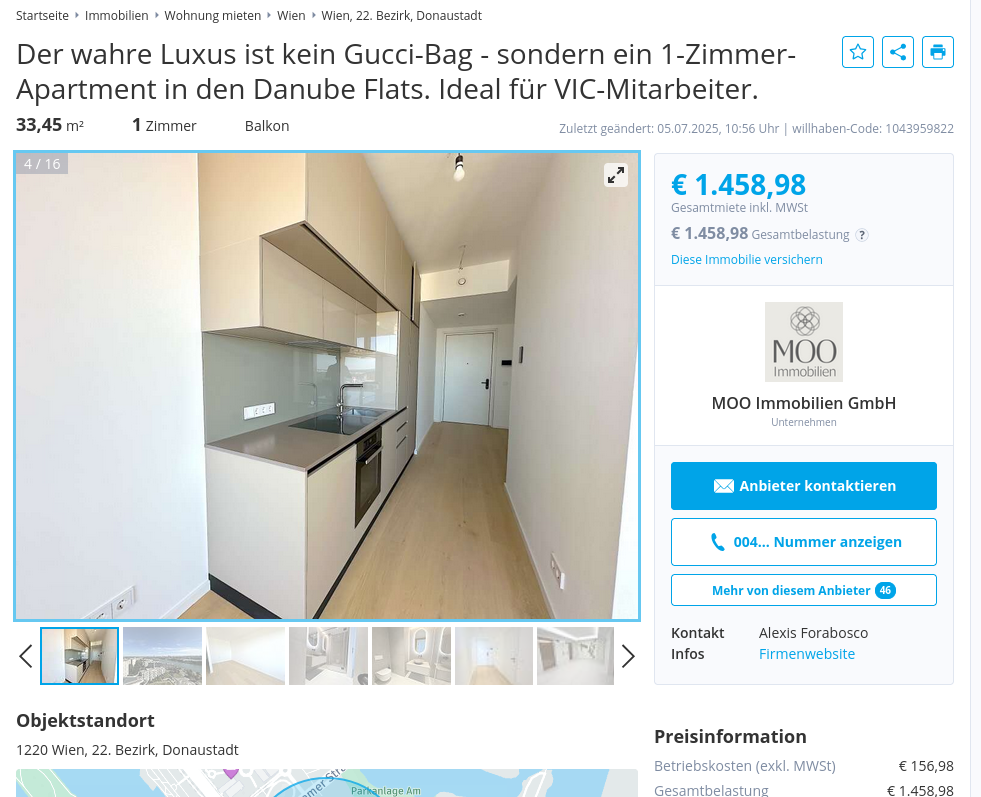The height and width of the screenshot is (797, 981).
Task: Visit the Firmenwebsite link
Action: point(806,654)
